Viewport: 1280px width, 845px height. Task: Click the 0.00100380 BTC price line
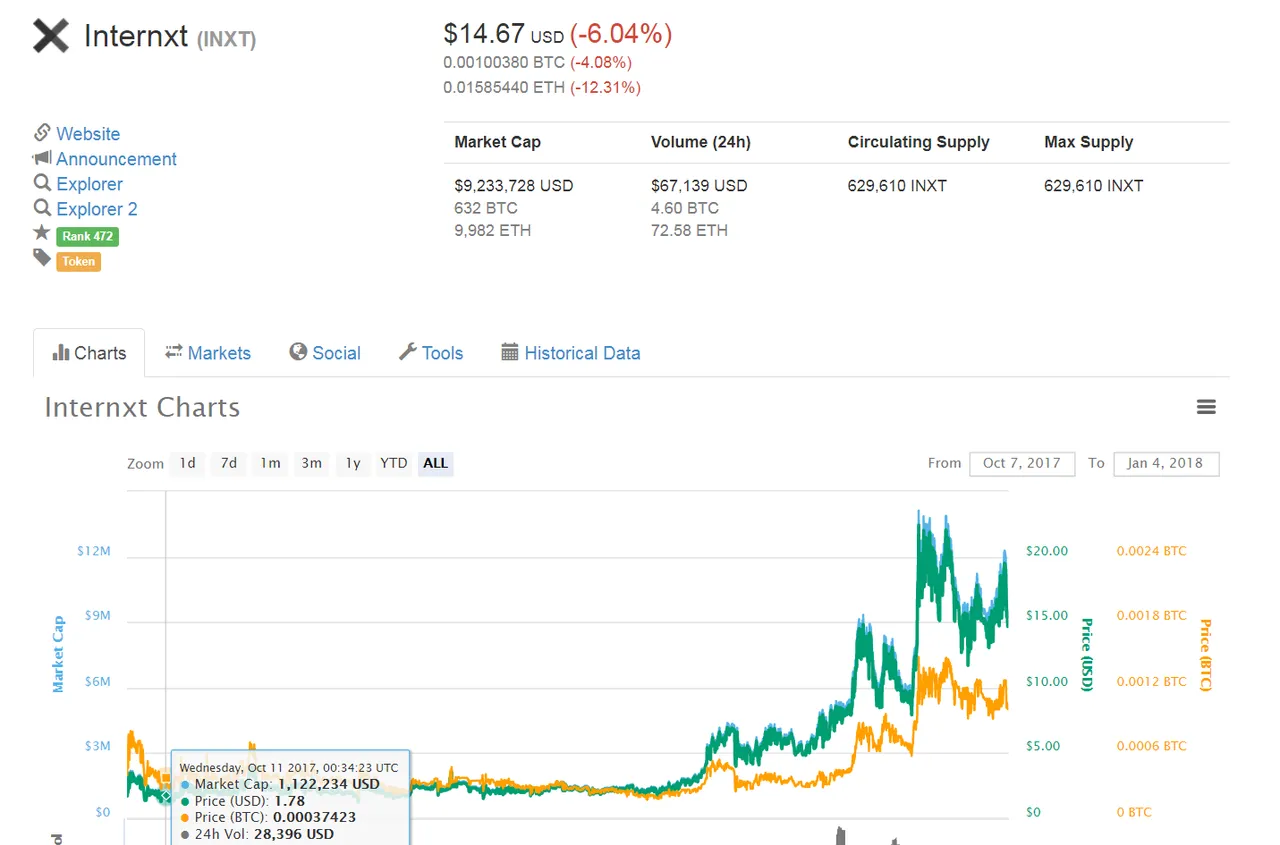537,63
